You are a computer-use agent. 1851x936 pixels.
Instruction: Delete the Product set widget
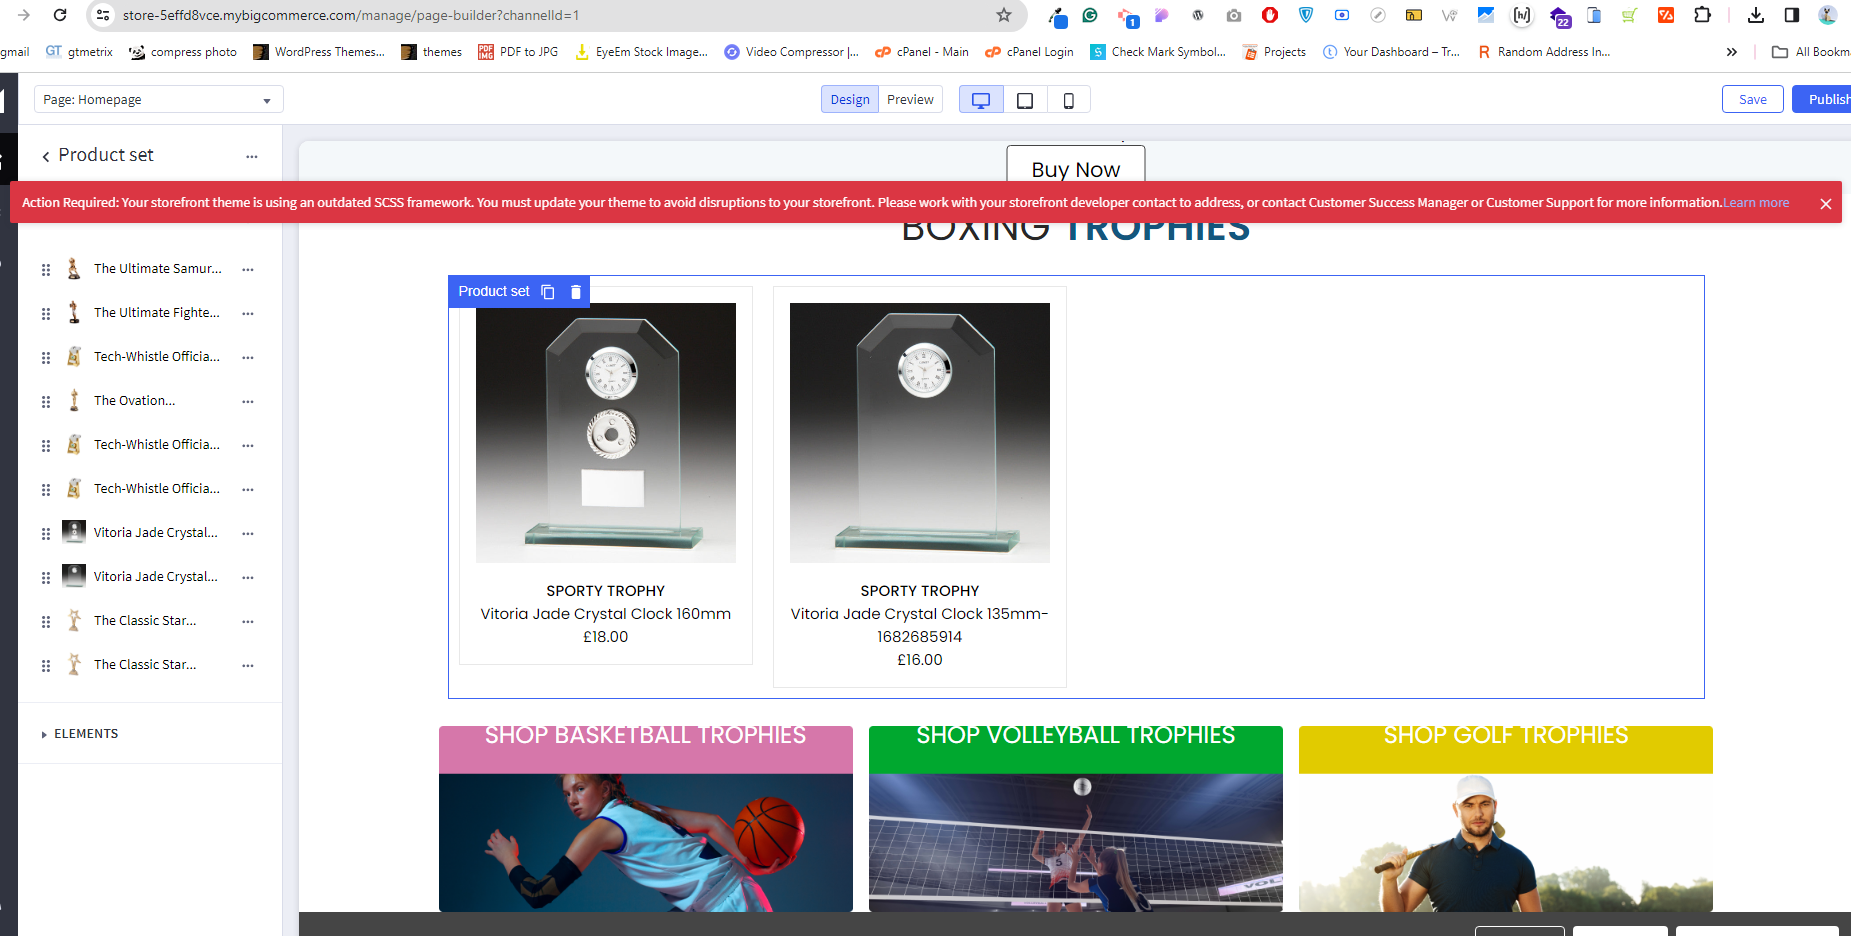[576, 292]
